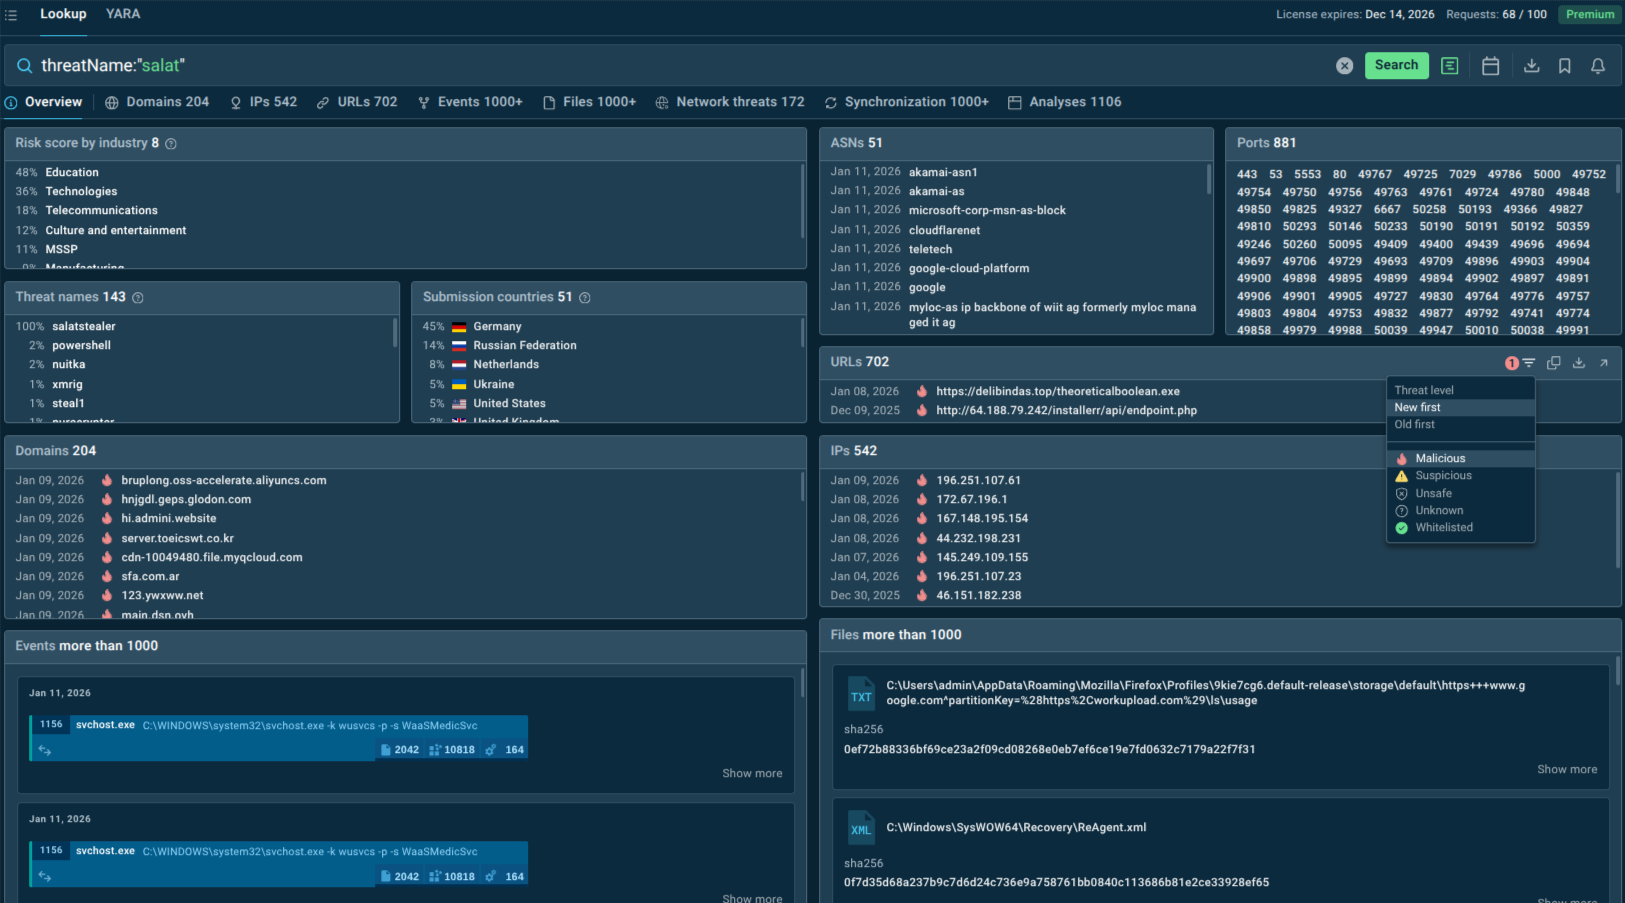This screenshot has width=1625, height=903.
Task: Open the notifications bell
Action: pyautogui.click(x=1597, y=65)
